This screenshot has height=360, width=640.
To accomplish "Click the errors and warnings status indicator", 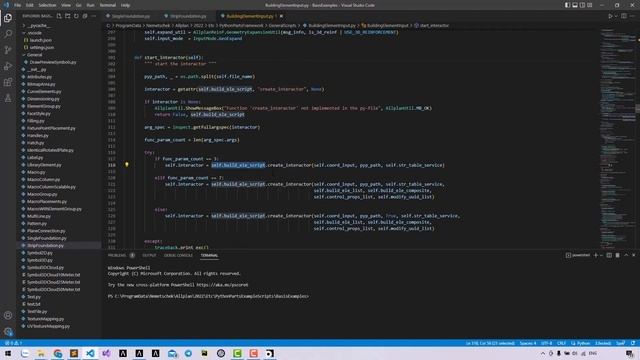I will pos(13,343).
